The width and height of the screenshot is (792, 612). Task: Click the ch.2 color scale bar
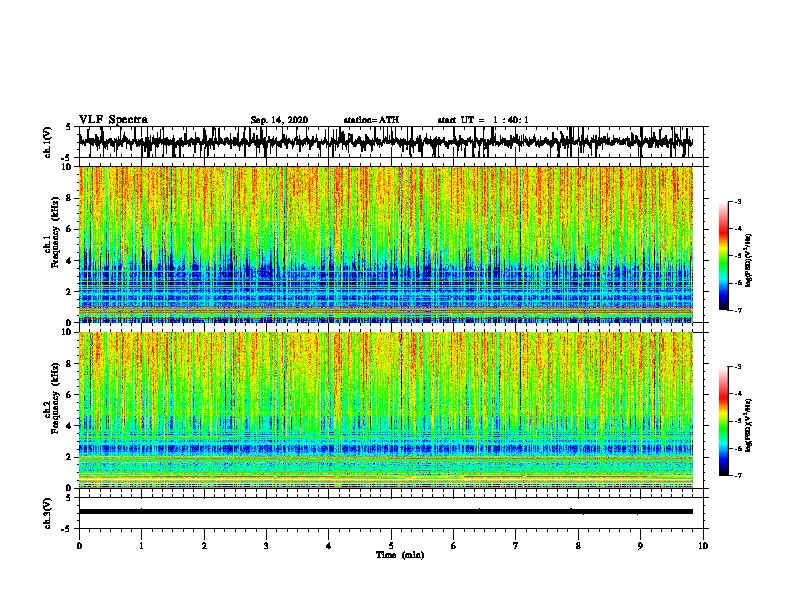click(723, 421)
